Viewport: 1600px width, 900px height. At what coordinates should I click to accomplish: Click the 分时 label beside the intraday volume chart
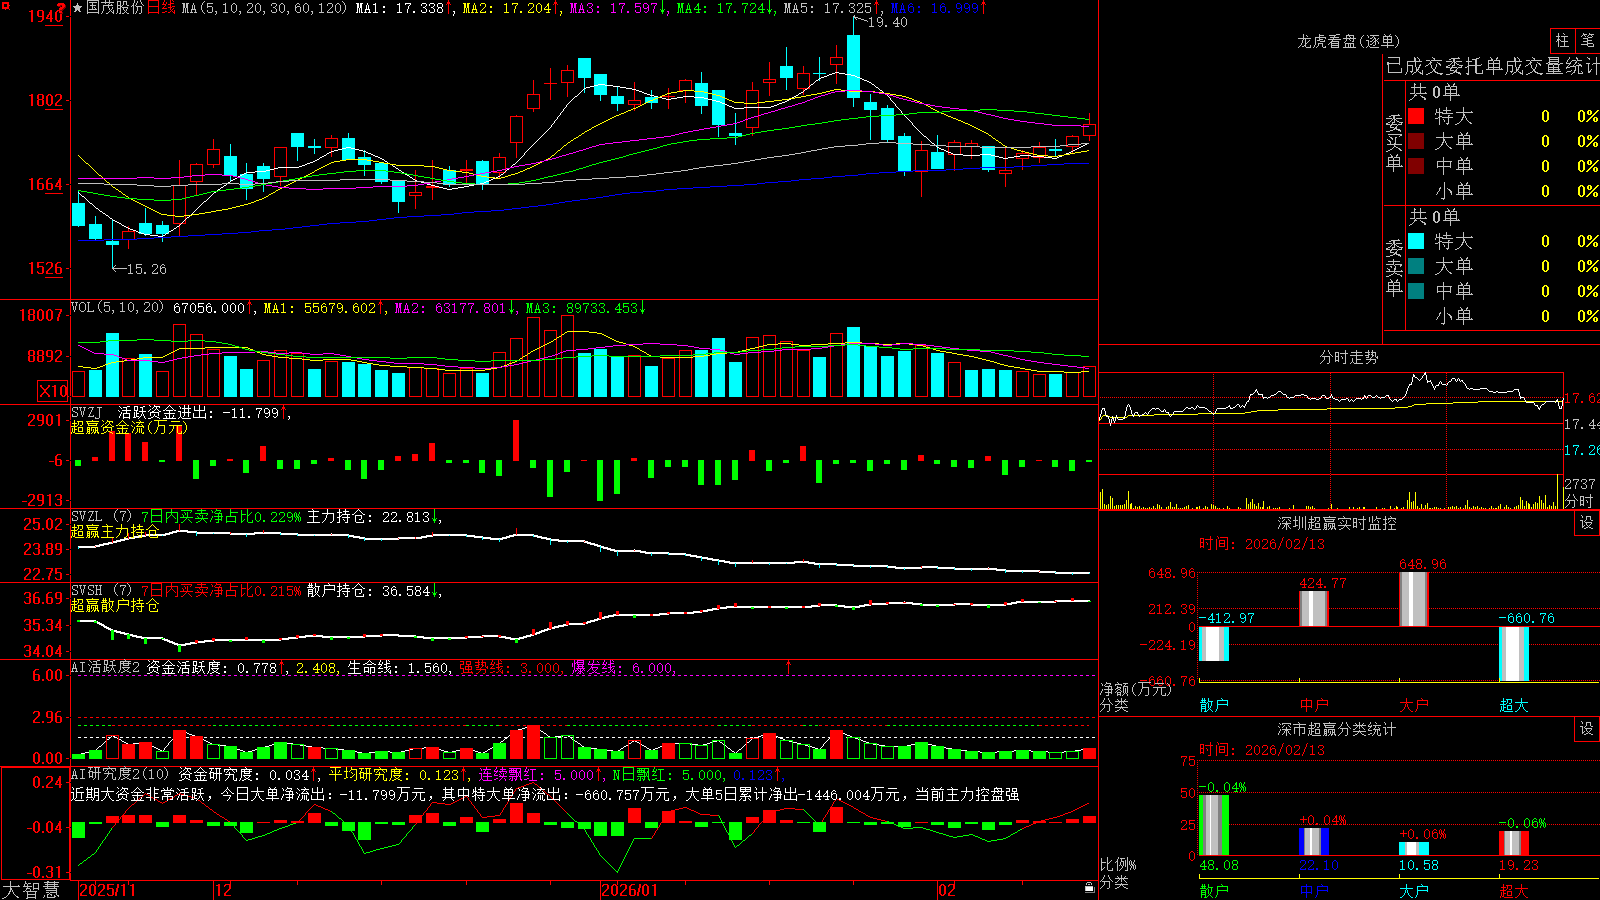tap(1579, 501)
